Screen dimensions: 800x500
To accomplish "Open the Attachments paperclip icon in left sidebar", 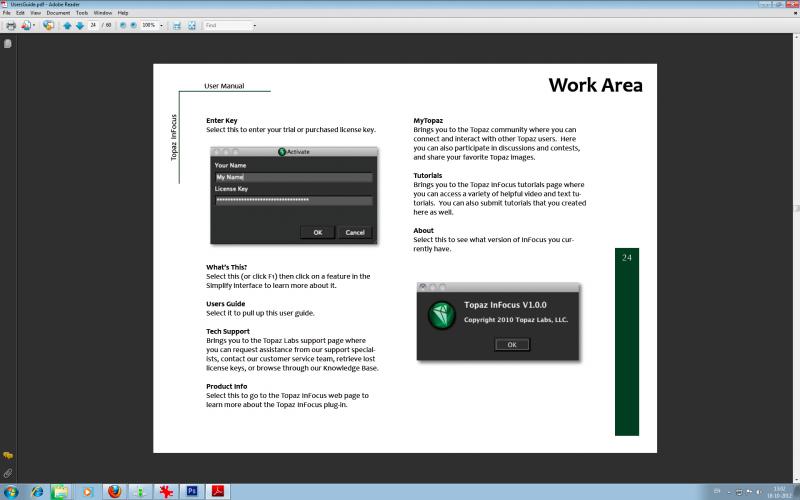I will coord(8,473).
